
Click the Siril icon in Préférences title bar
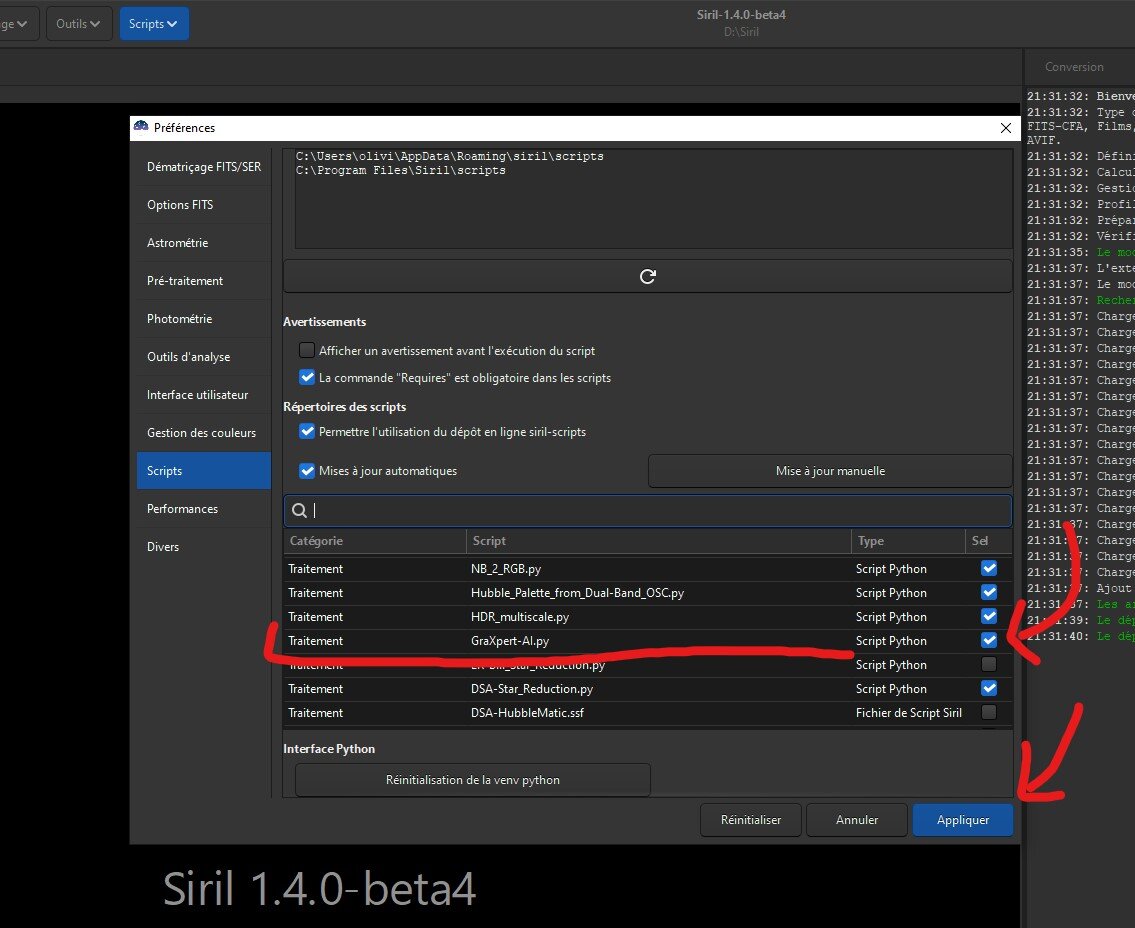click(141, 127)
